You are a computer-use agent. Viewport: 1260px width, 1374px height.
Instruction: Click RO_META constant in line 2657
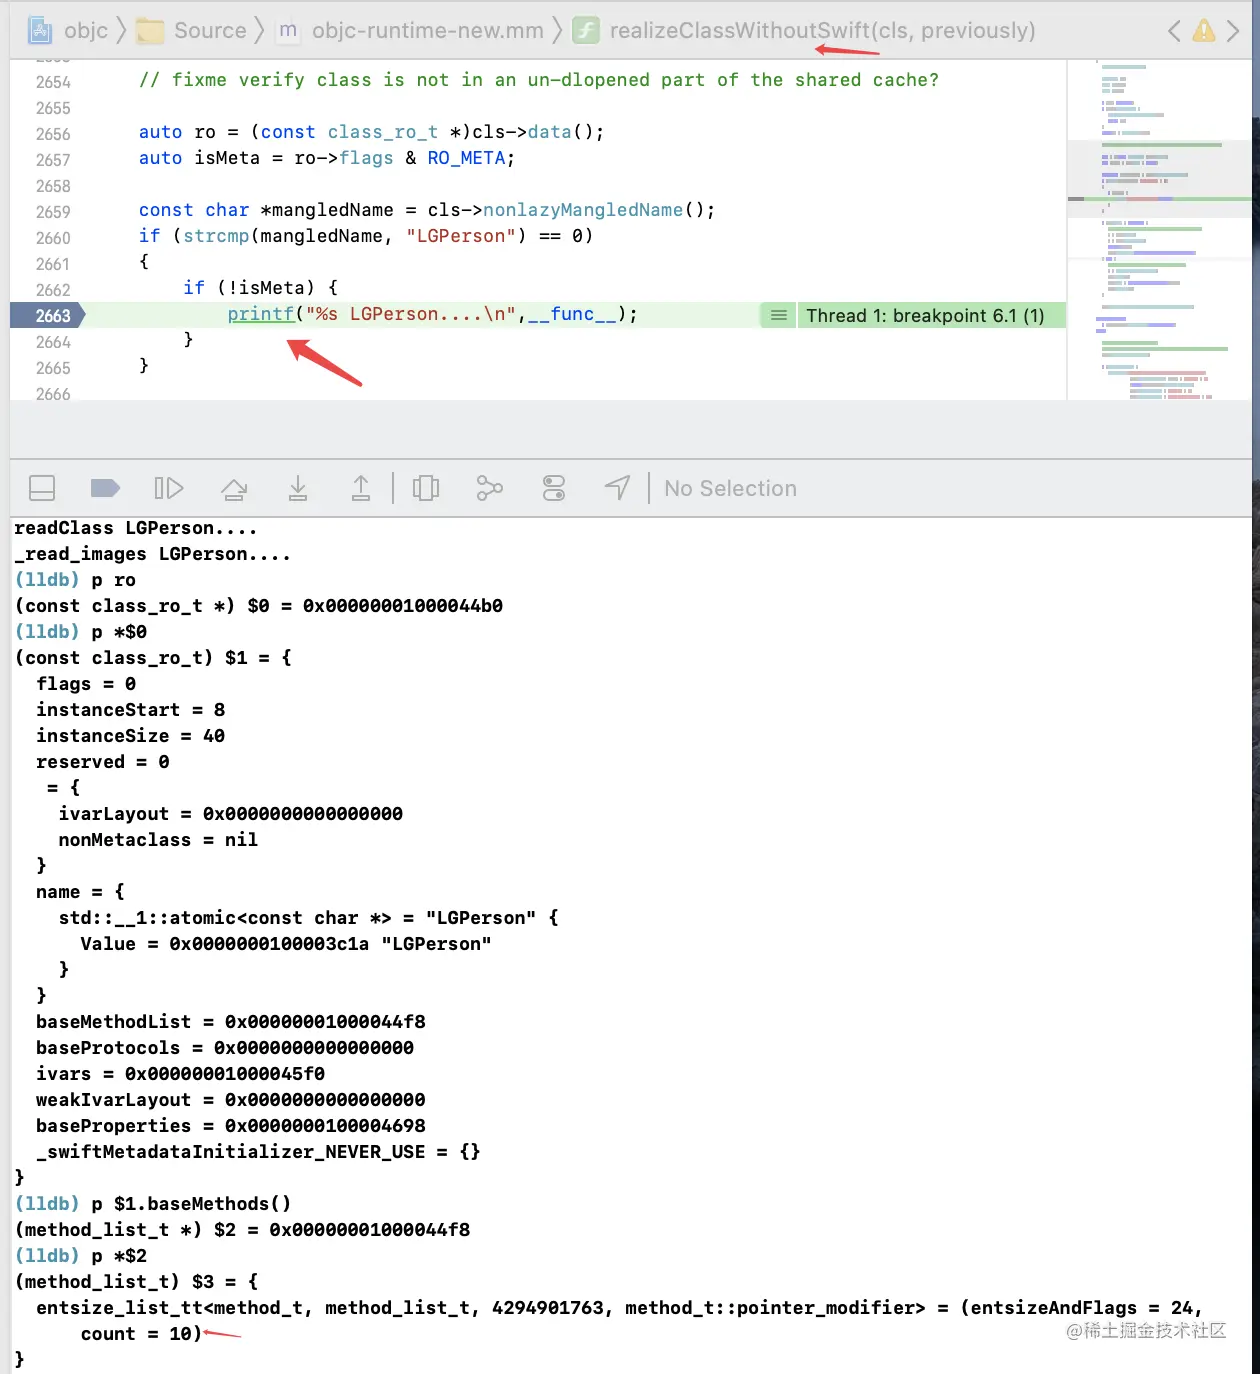[x=466, y=158]
